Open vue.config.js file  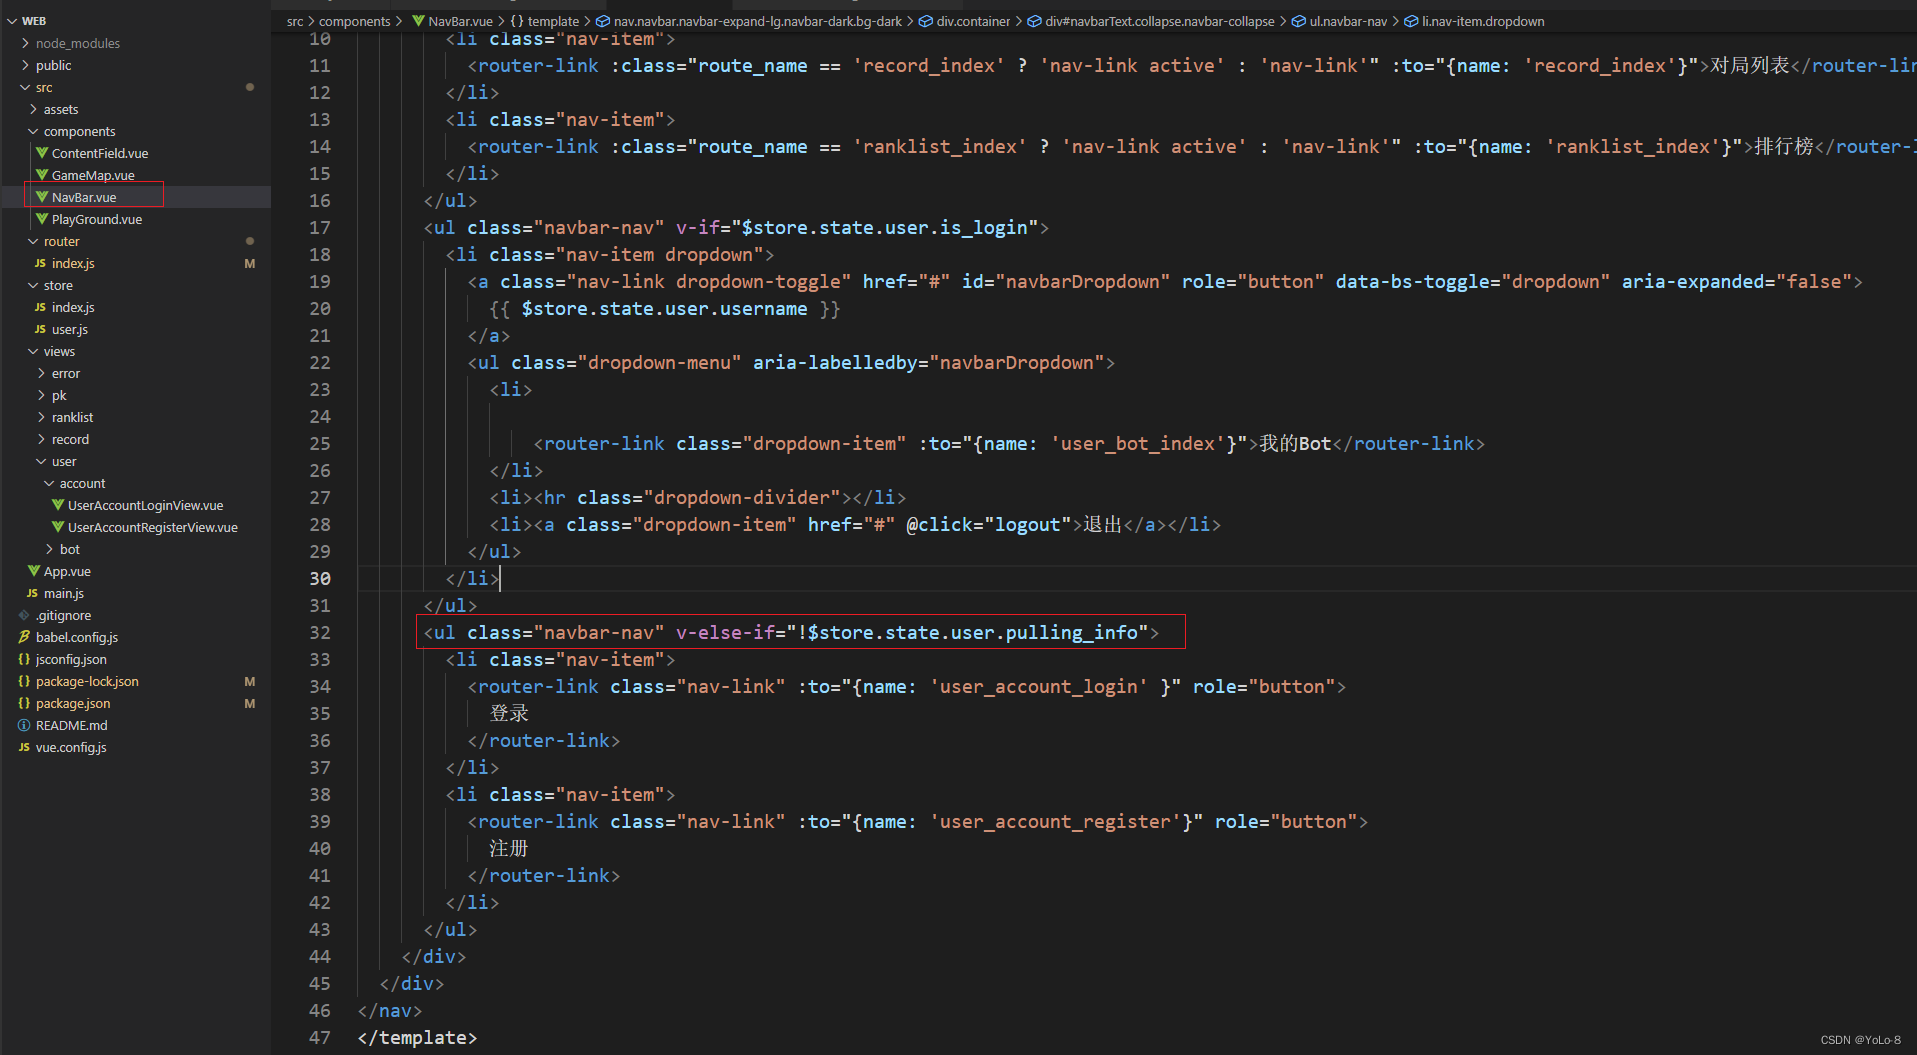[71, 747]
